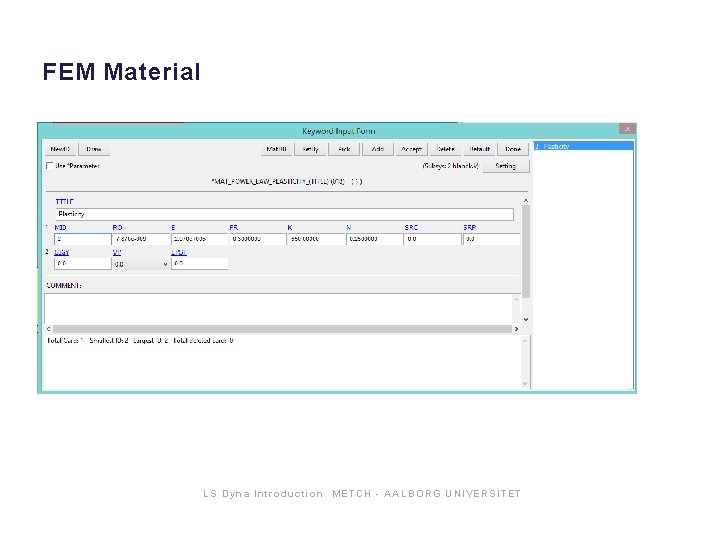Click the E modulus input field
Viewport: 720px width, 540px height.
[199, 239]
